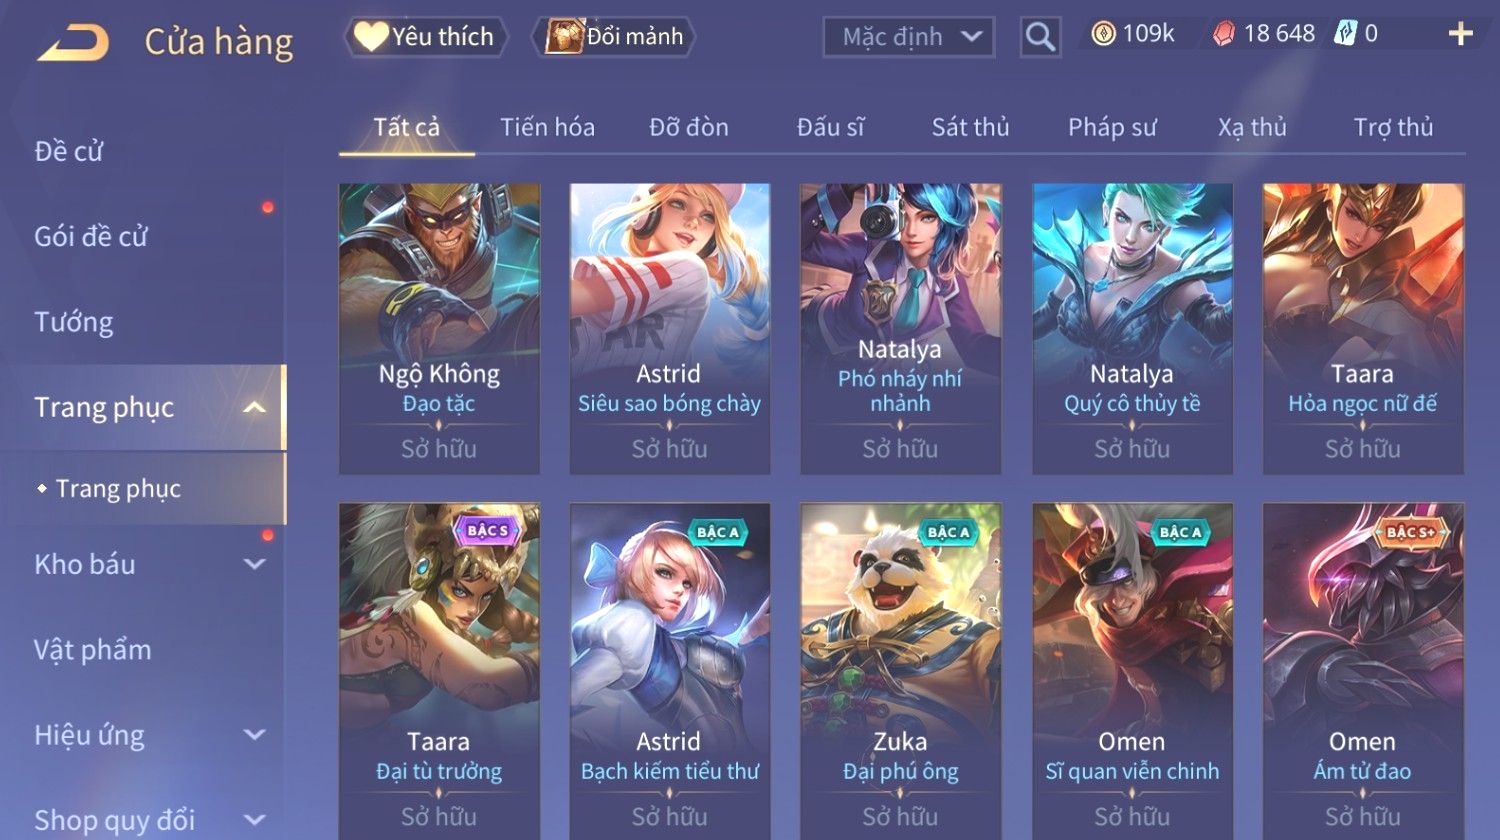This screenshot has width=1500, height=840.
Task: Open the Mặc định sort dropdown
Action: [908, 37]
